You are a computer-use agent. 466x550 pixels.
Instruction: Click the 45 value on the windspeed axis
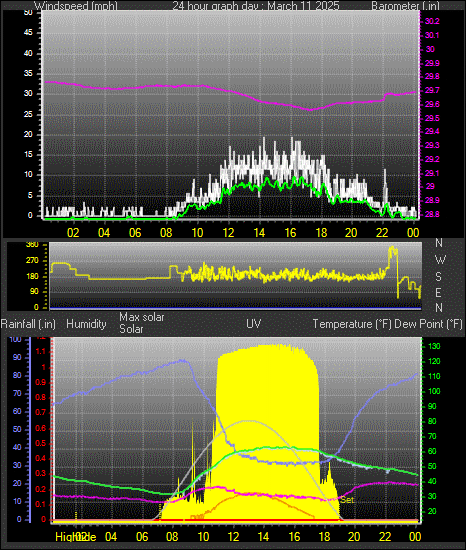tap(28, 33)
